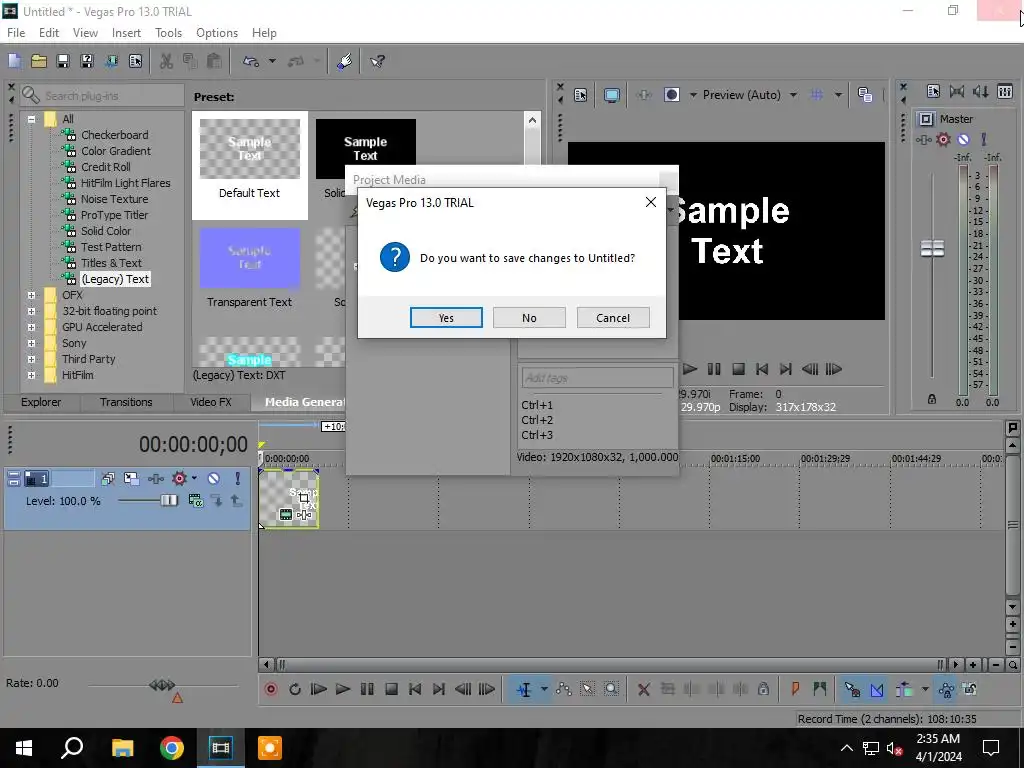This screenshot has width=1024, height=768.
Task: Toggle Lock Envelopes to Events
Action: click(x=945, y=689)
